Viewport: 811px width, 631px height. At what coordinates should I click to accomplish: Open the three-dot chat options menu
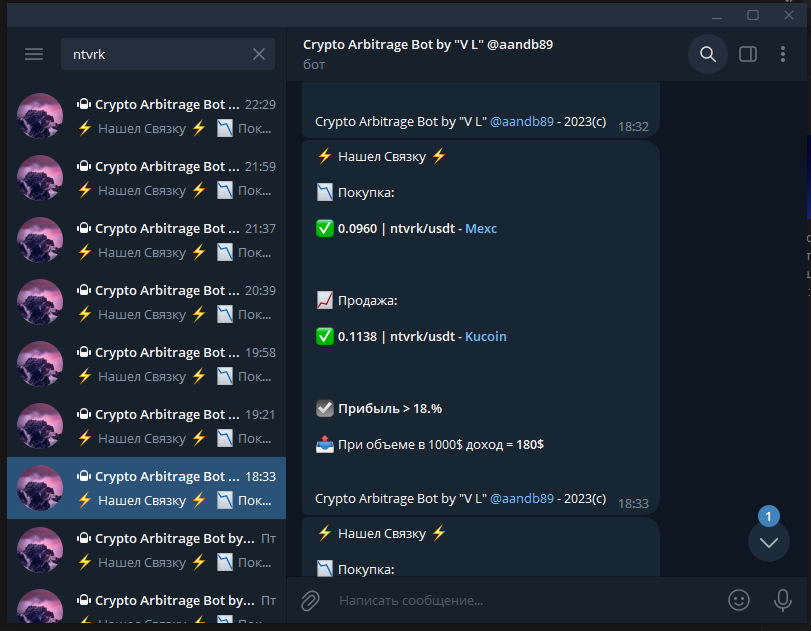783,54
